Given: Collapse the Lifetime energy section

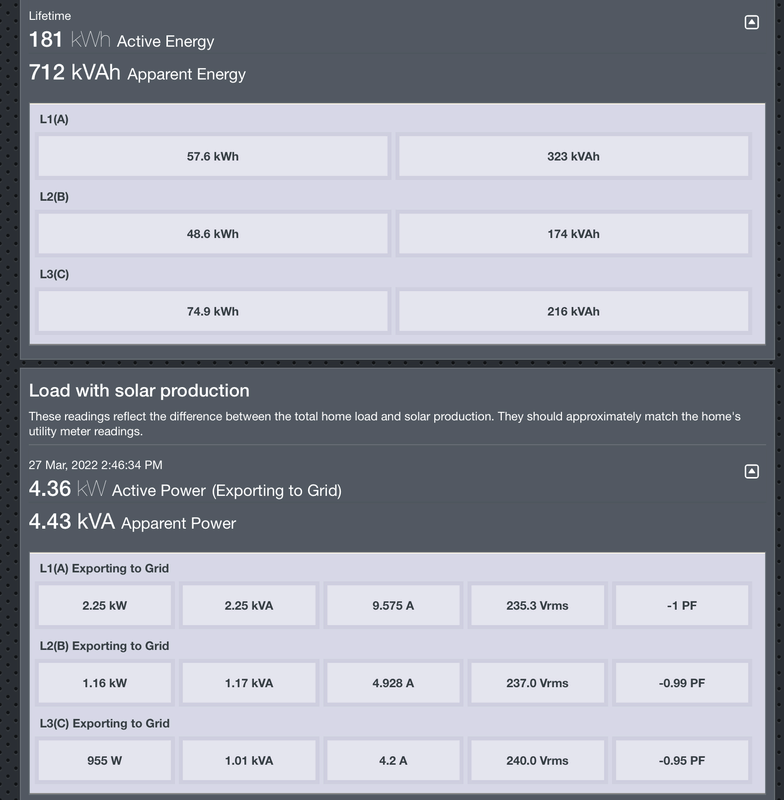Looking at the screenshot, I should pyautogui.click(x=752, y=22).
